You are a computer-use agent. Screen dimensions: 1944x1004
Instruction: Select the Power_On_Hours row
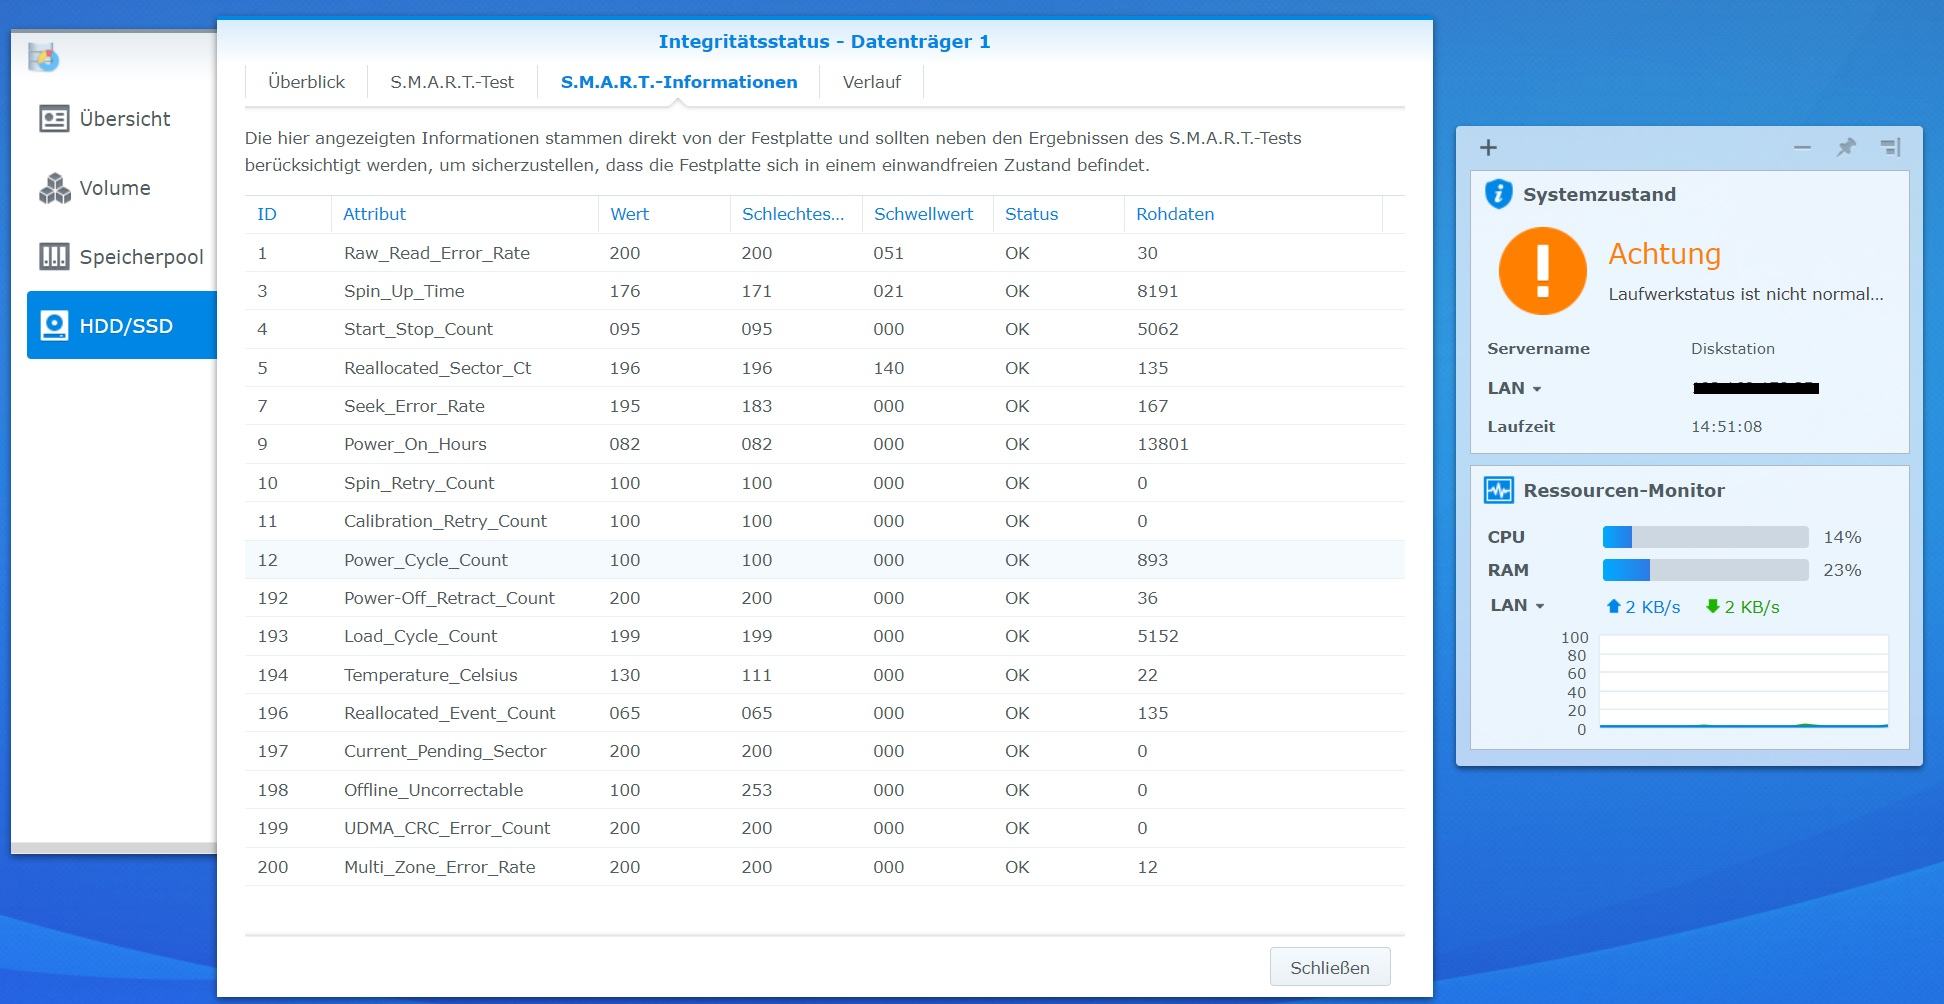pyautogui.click(x=824, y=444)
